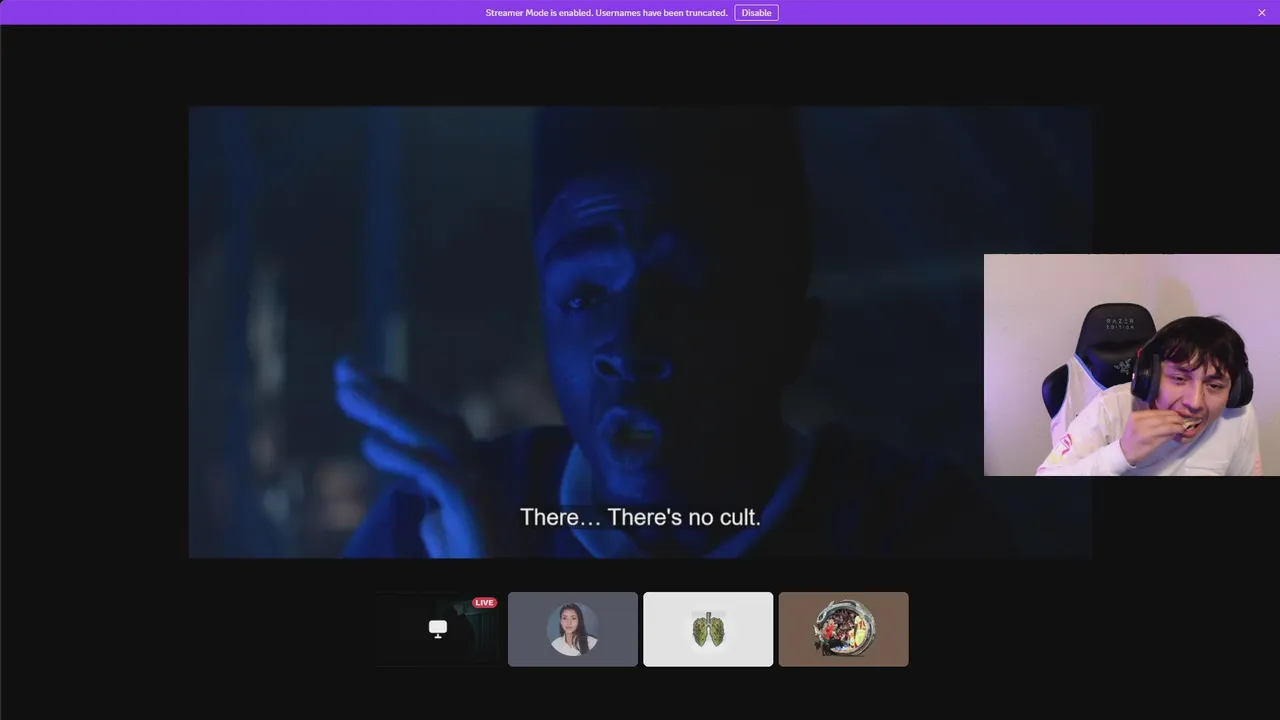Click the webcam overlay of the streamer
Image resolution: width=1280 pixels, height=720 pixels.
click(x=1132, y=365)
